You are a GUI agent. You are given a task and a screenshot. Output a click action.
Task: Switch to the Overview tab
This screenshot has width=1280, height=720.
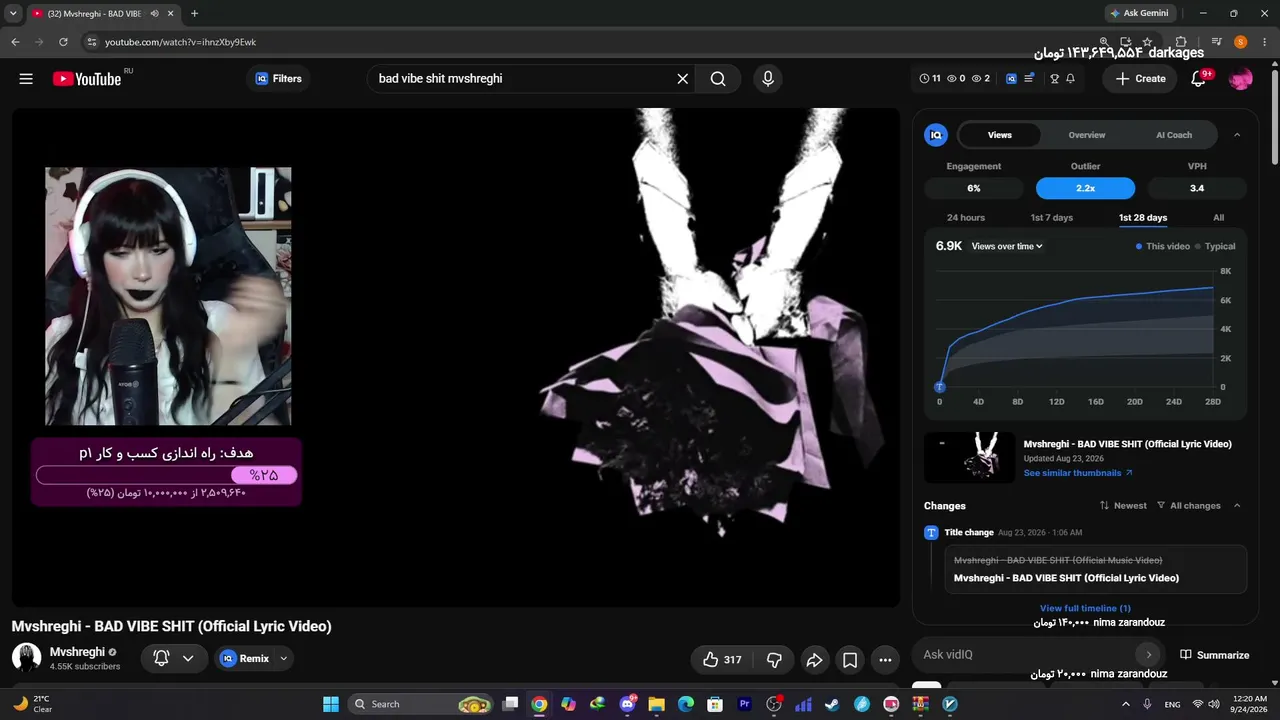(x=1086, y=135)
